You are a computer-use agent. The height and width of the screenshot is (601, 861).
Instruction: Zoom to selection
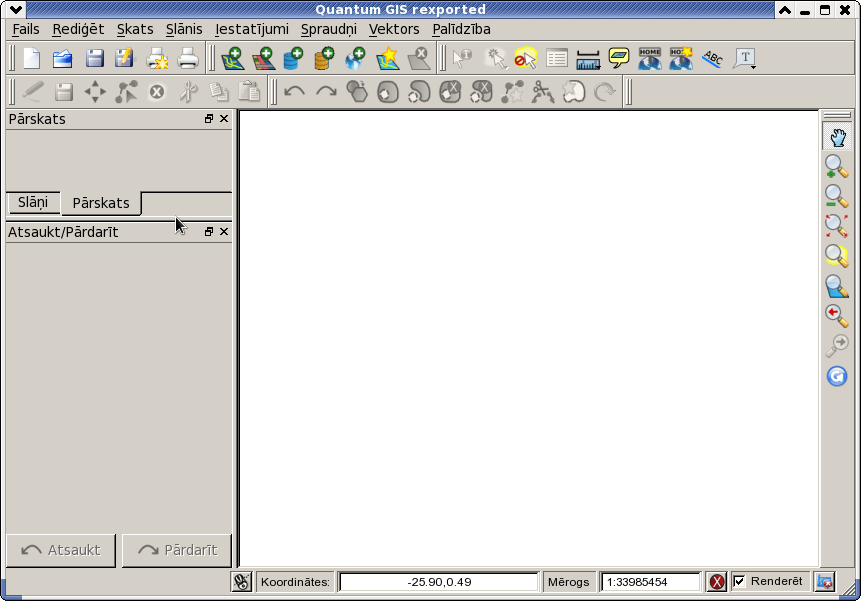click(837, 255)
